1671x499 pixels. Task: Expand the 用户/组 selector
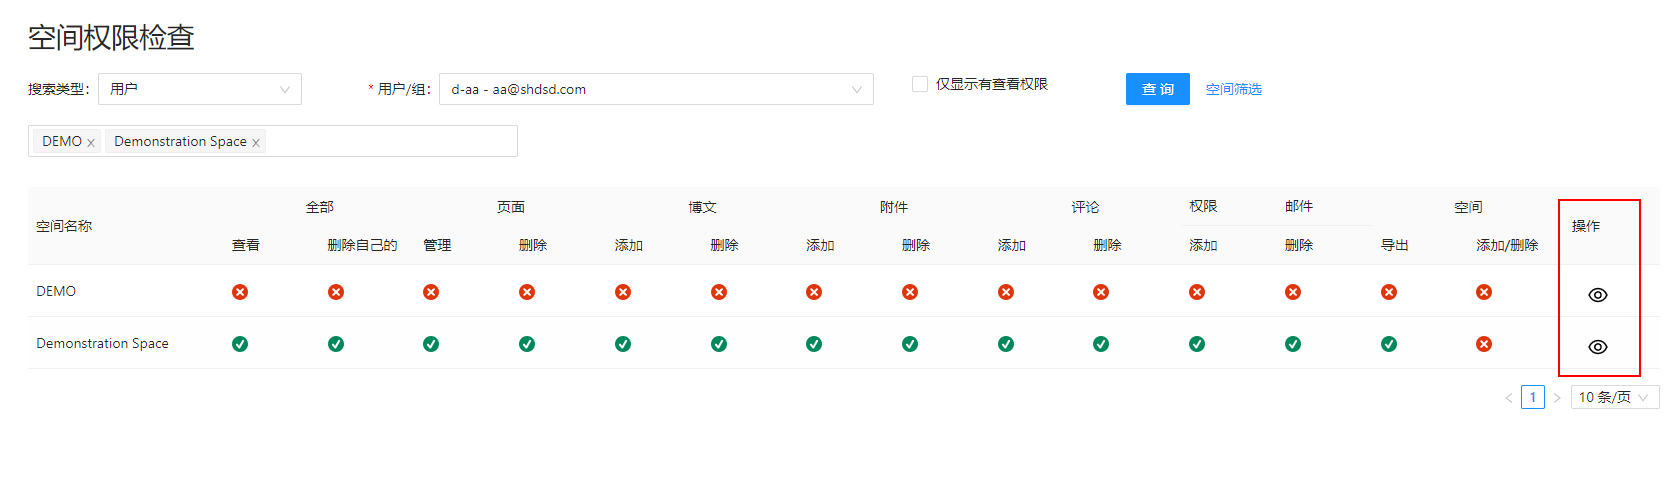[x=656, y=89]
